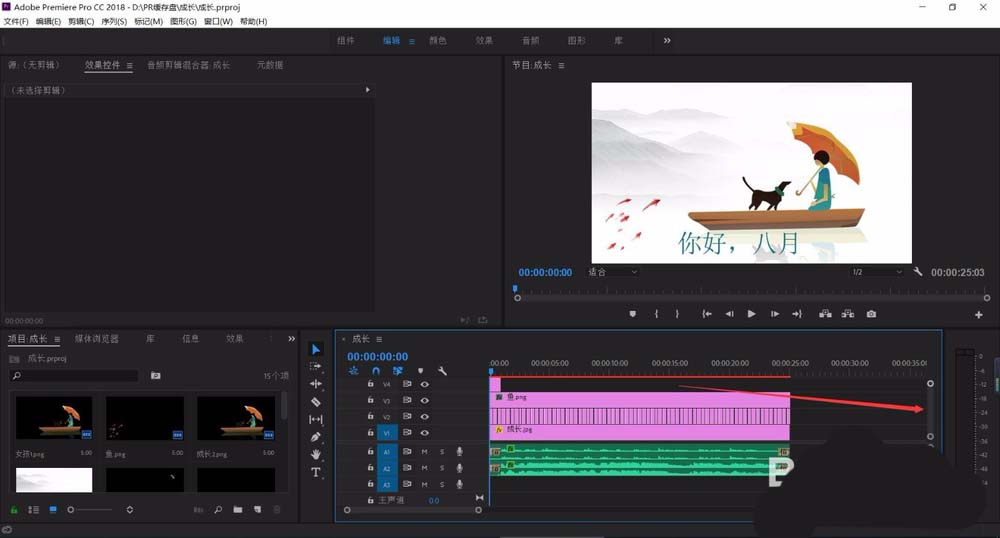Play the program monitor sequence
This screenshot has width=1000, height=538.
point(751,314)
